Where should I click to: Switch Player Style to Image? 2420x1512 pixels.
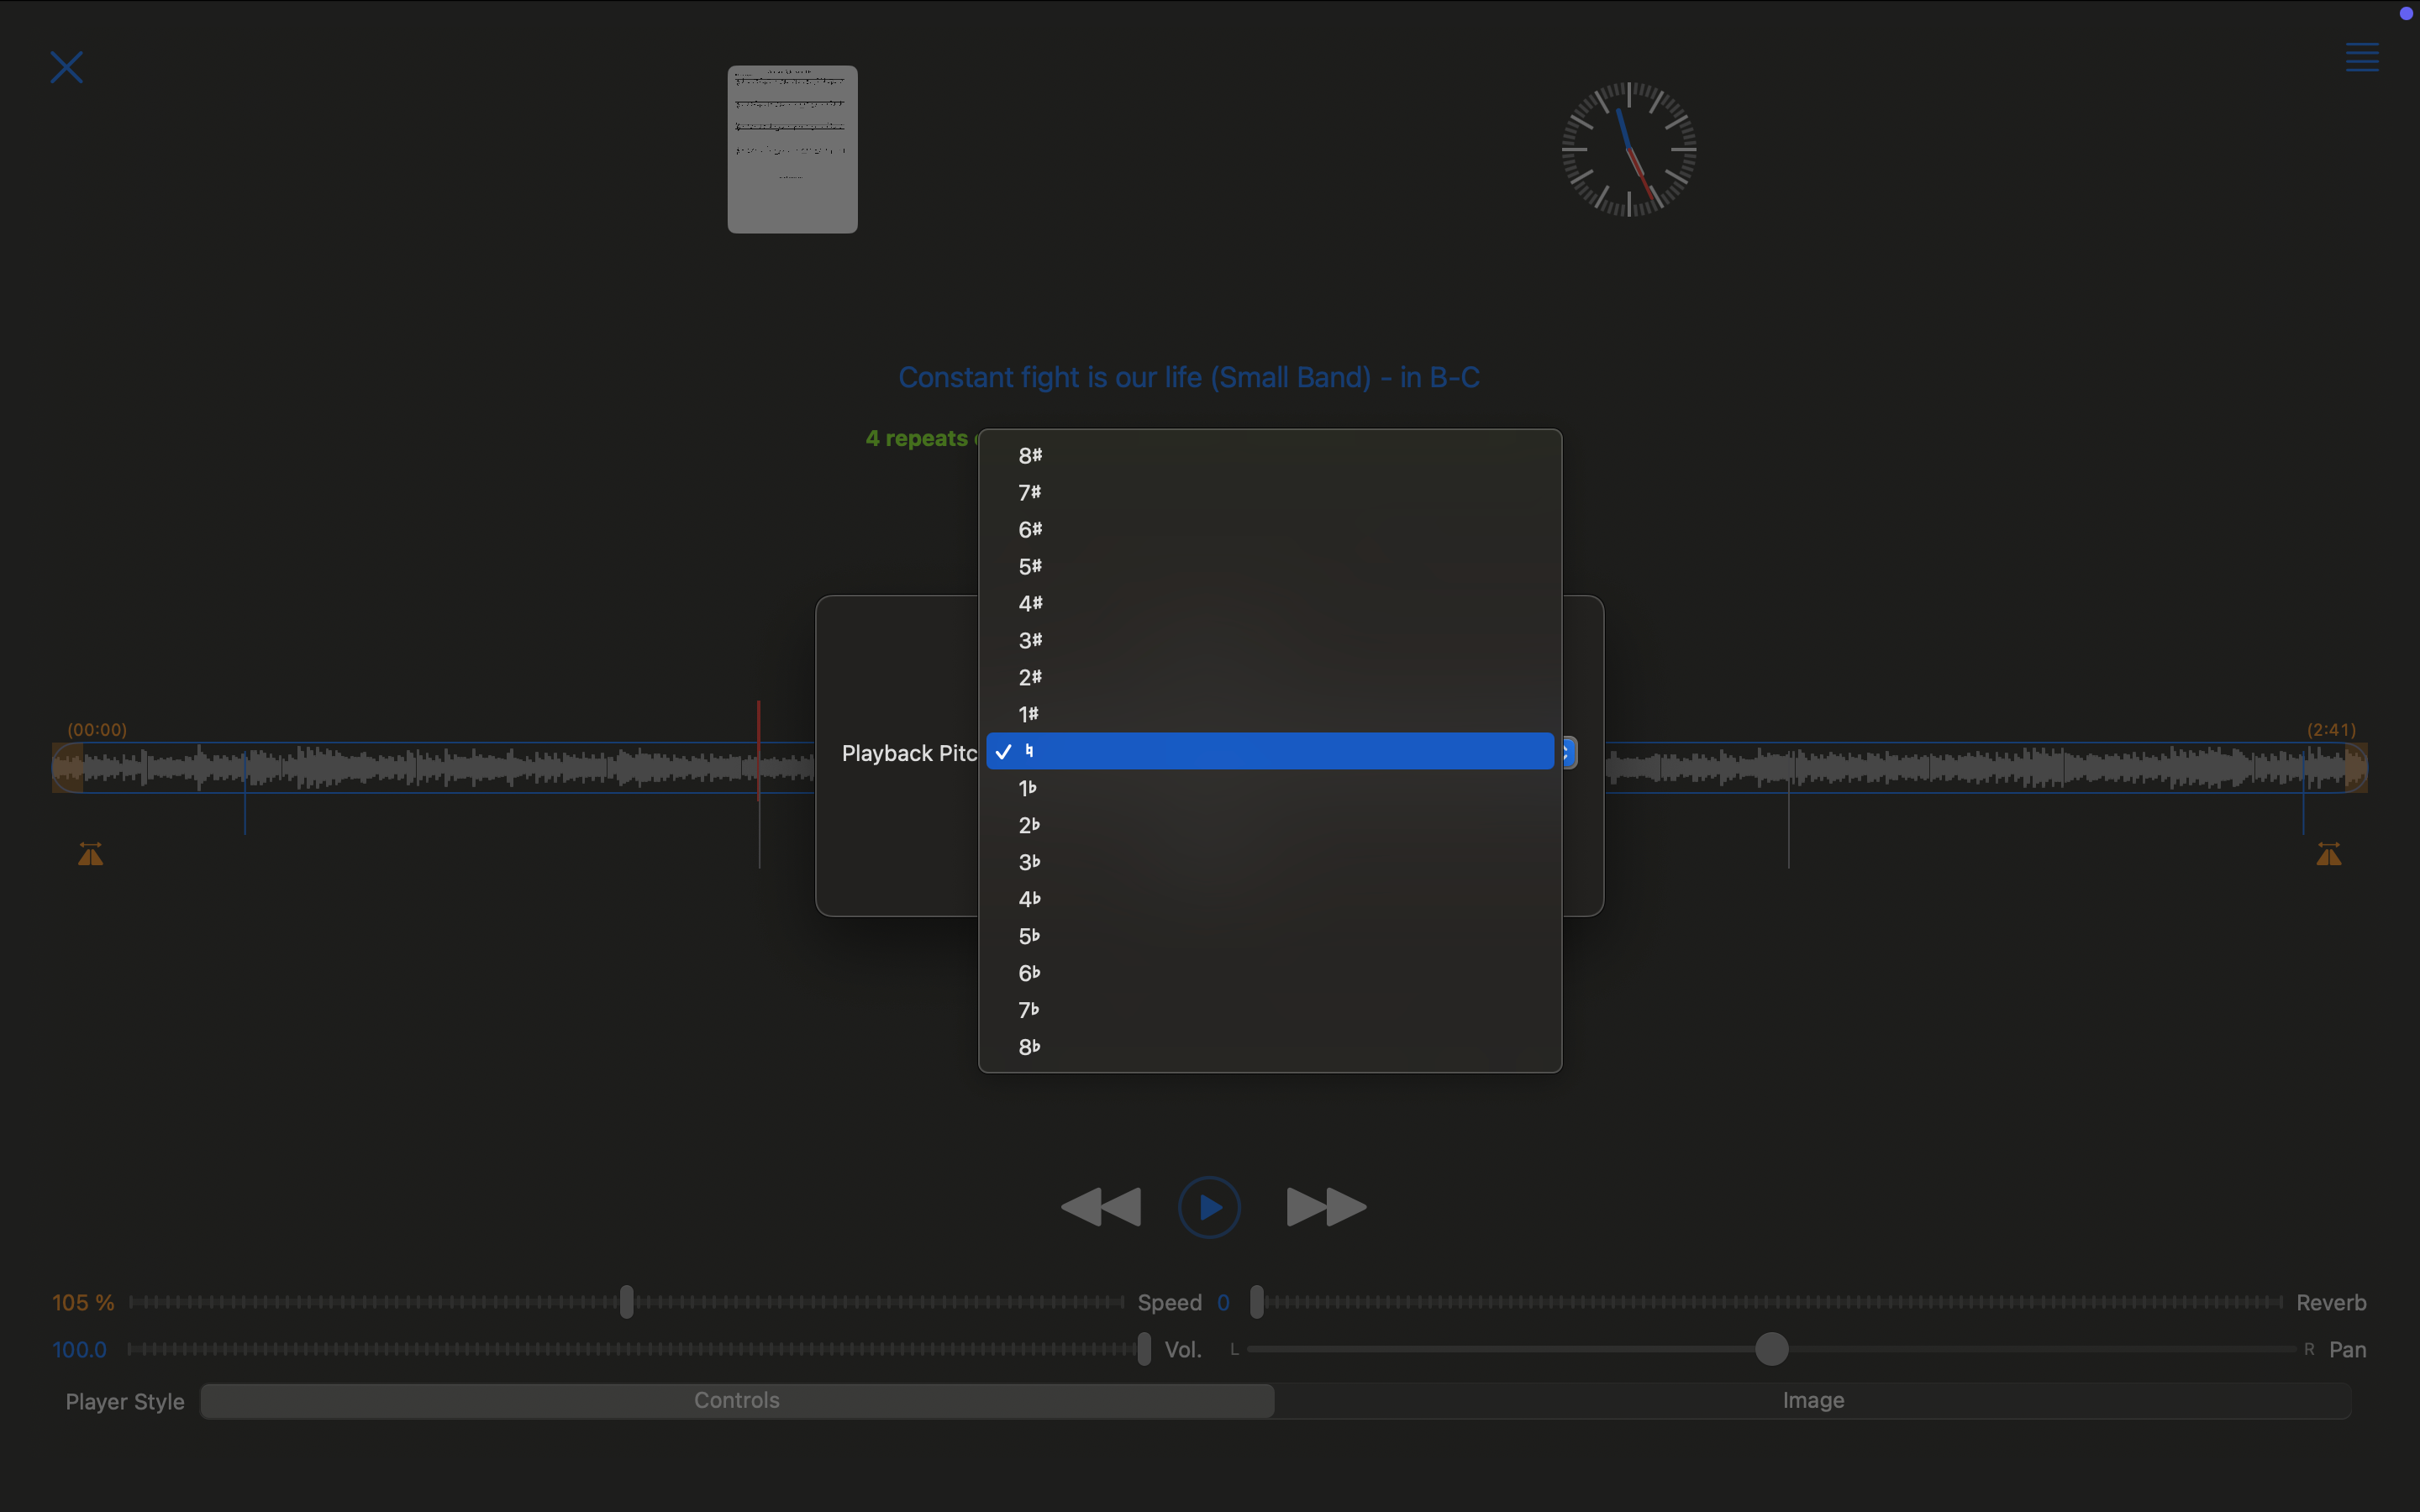(1813, 1401)
